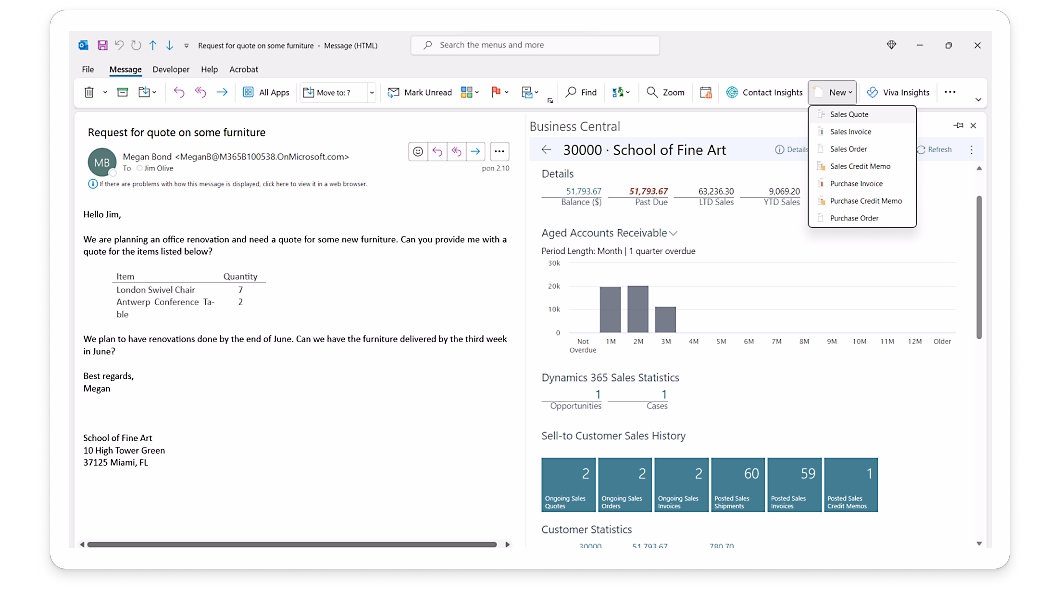The height and width of the screenshot is (596, 1060).
Task: Click the Details info button
Action: tap(790, 149)
